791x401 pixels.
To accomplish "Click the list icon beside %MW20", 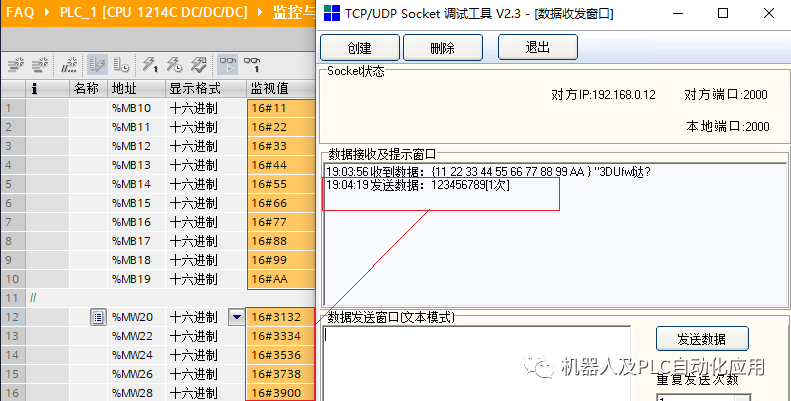I will [x=98, y=317].
